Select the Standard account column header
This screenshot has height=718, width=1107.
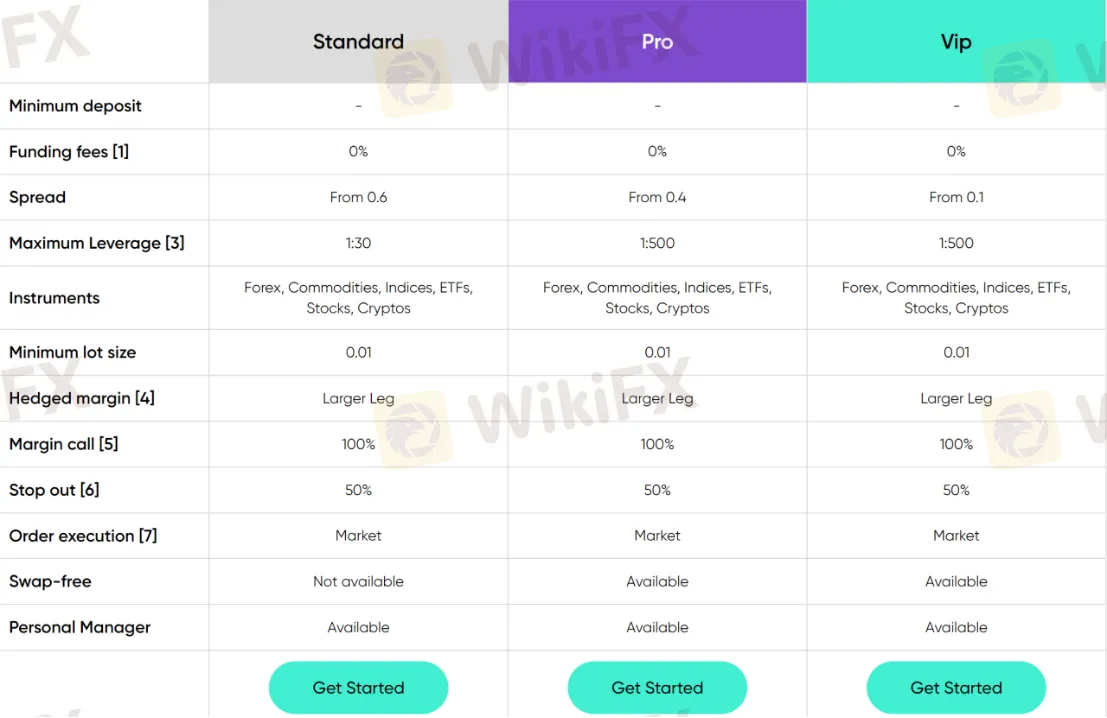(x=358, y=42)
